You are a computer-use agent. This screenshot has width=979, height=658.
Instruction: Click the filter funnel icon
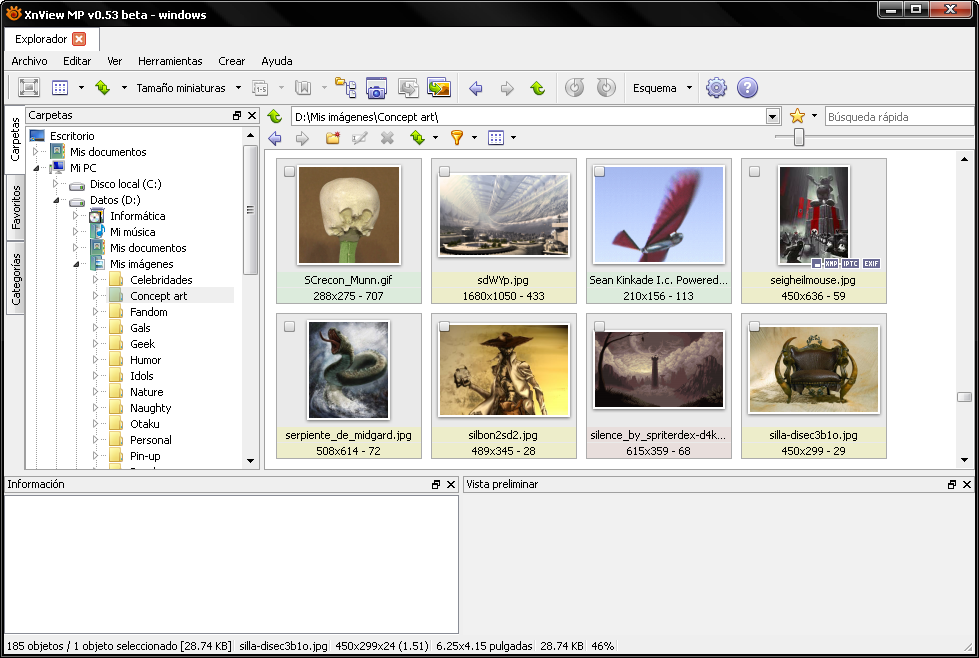click(x=457, y=137)
